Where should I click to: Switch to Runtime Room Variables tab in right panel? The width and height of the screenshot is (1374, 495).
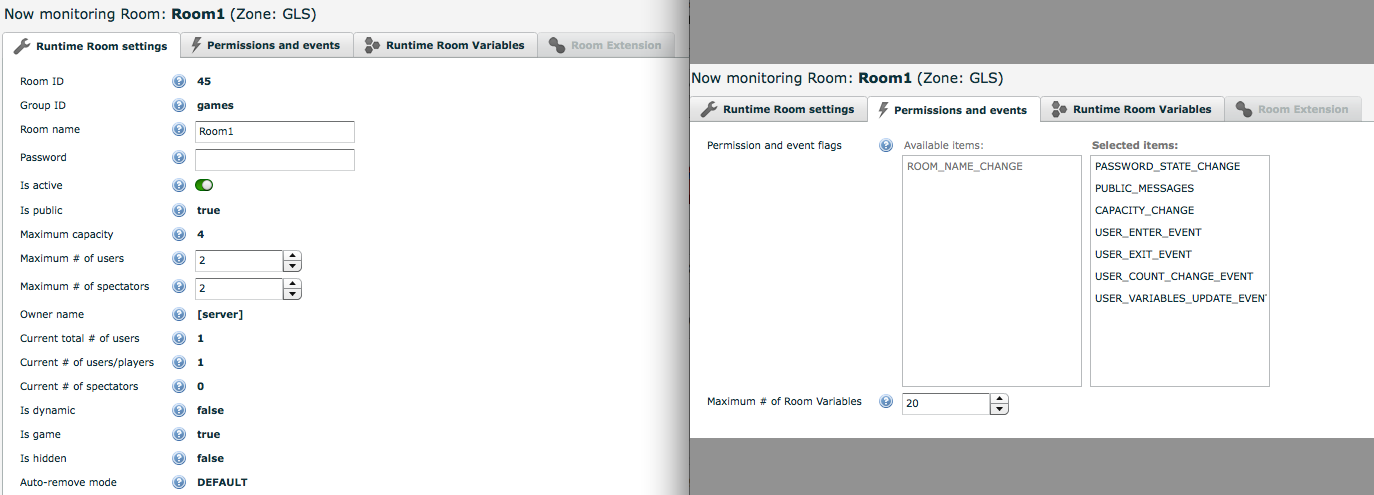tap(1132, 109)
